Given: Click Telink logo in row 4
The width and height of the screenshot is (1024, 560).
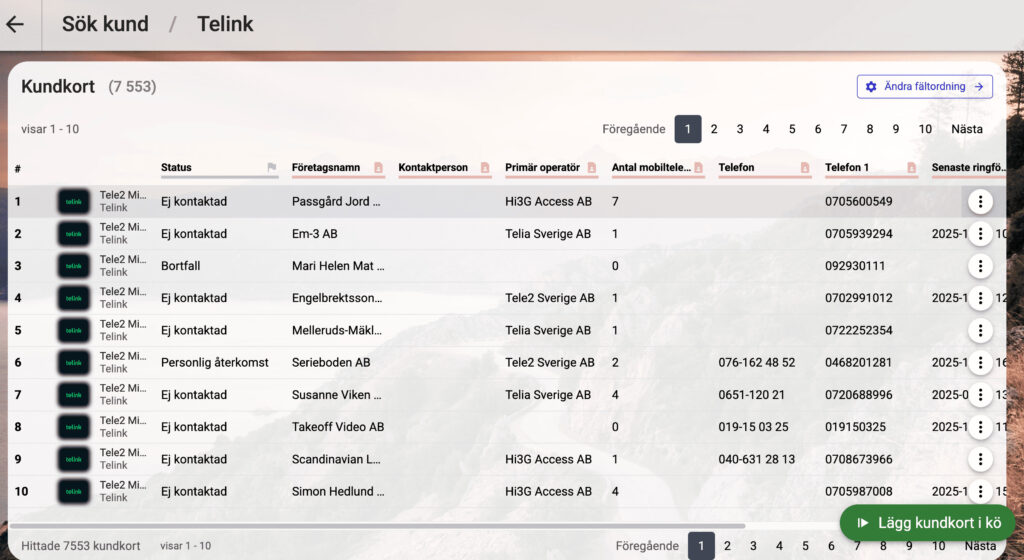Looking at the screenshot, I should [73, 298].
